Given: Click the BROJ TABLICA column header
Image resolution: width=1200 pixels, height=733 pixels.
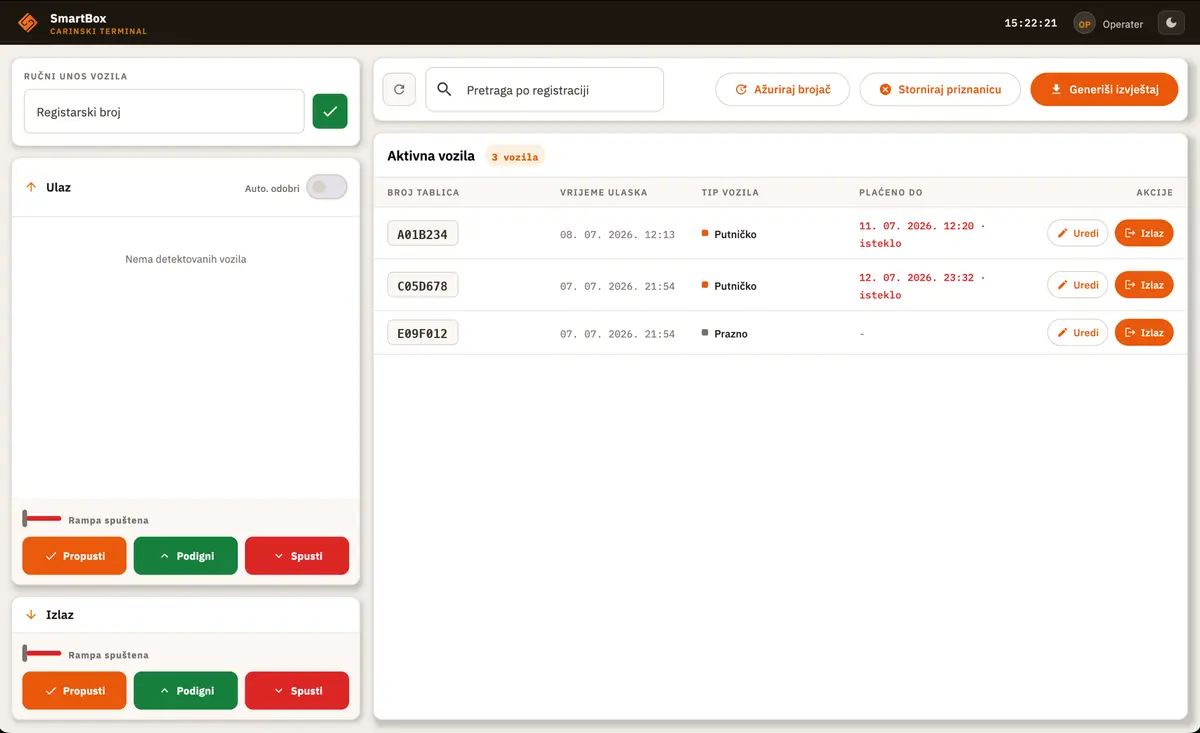Looking at the screenshot, I should click(423, 192).
